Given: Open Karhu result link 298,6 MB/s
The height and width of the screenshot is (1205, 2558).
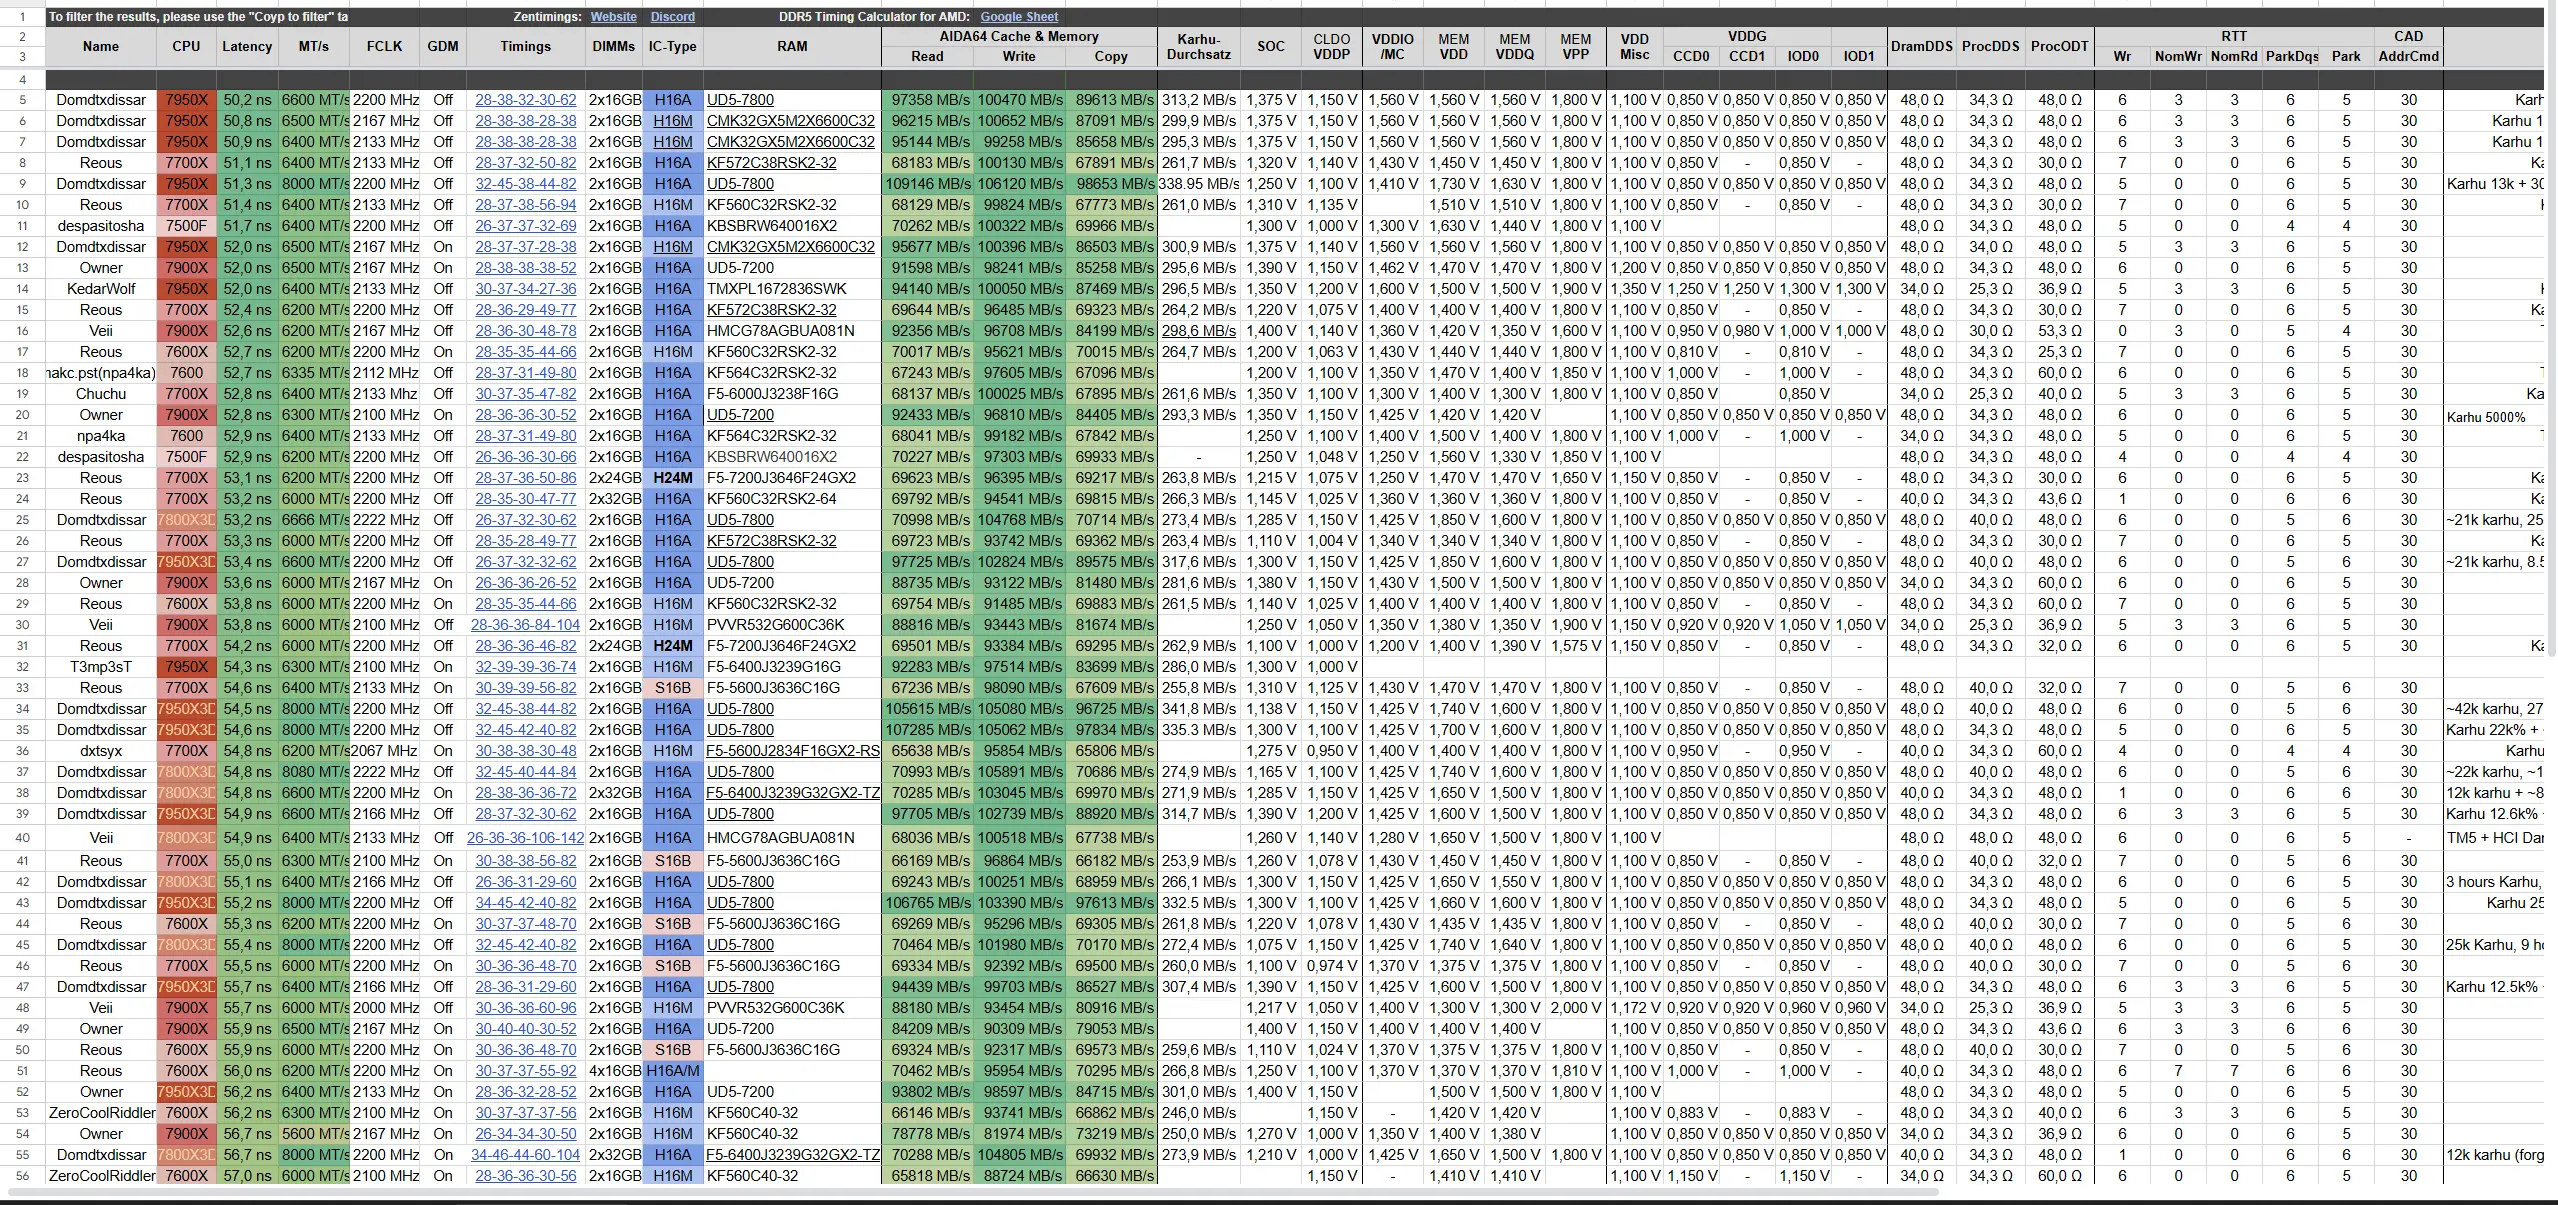Looking at the screenshot, I should pos(1198,331).
